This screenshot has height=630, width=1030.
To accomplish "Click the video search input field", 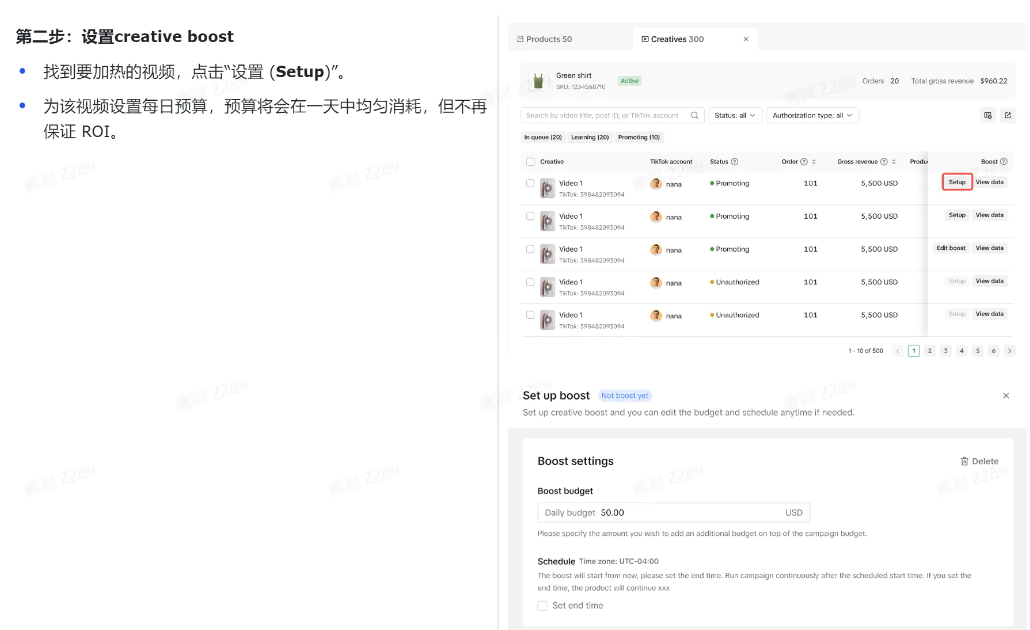I will coord(612,116).
